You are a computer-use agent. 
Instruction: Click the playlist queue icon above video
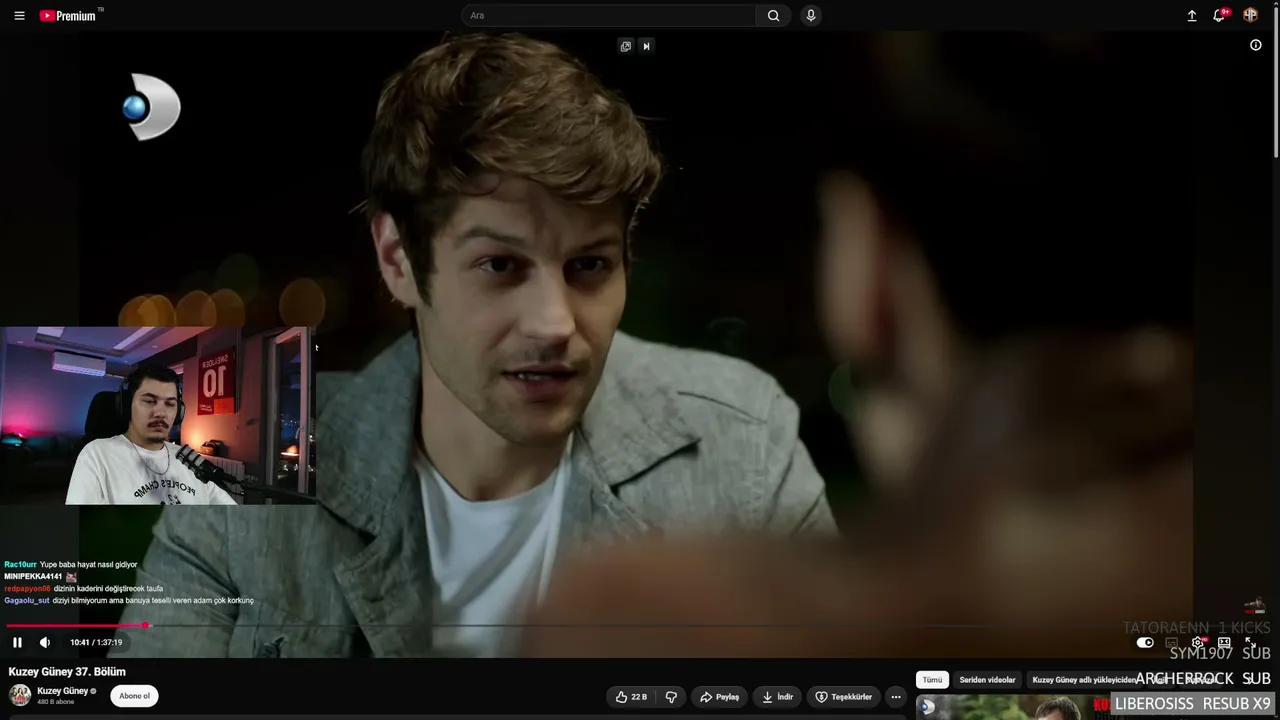point(626,46)
